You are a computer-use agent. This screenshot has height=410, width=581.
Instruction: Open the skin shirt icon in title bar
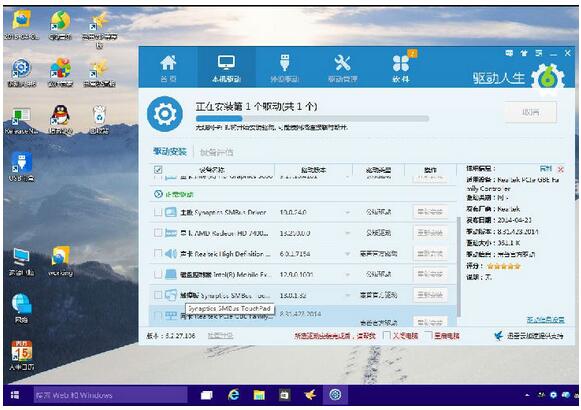[524, 53]
